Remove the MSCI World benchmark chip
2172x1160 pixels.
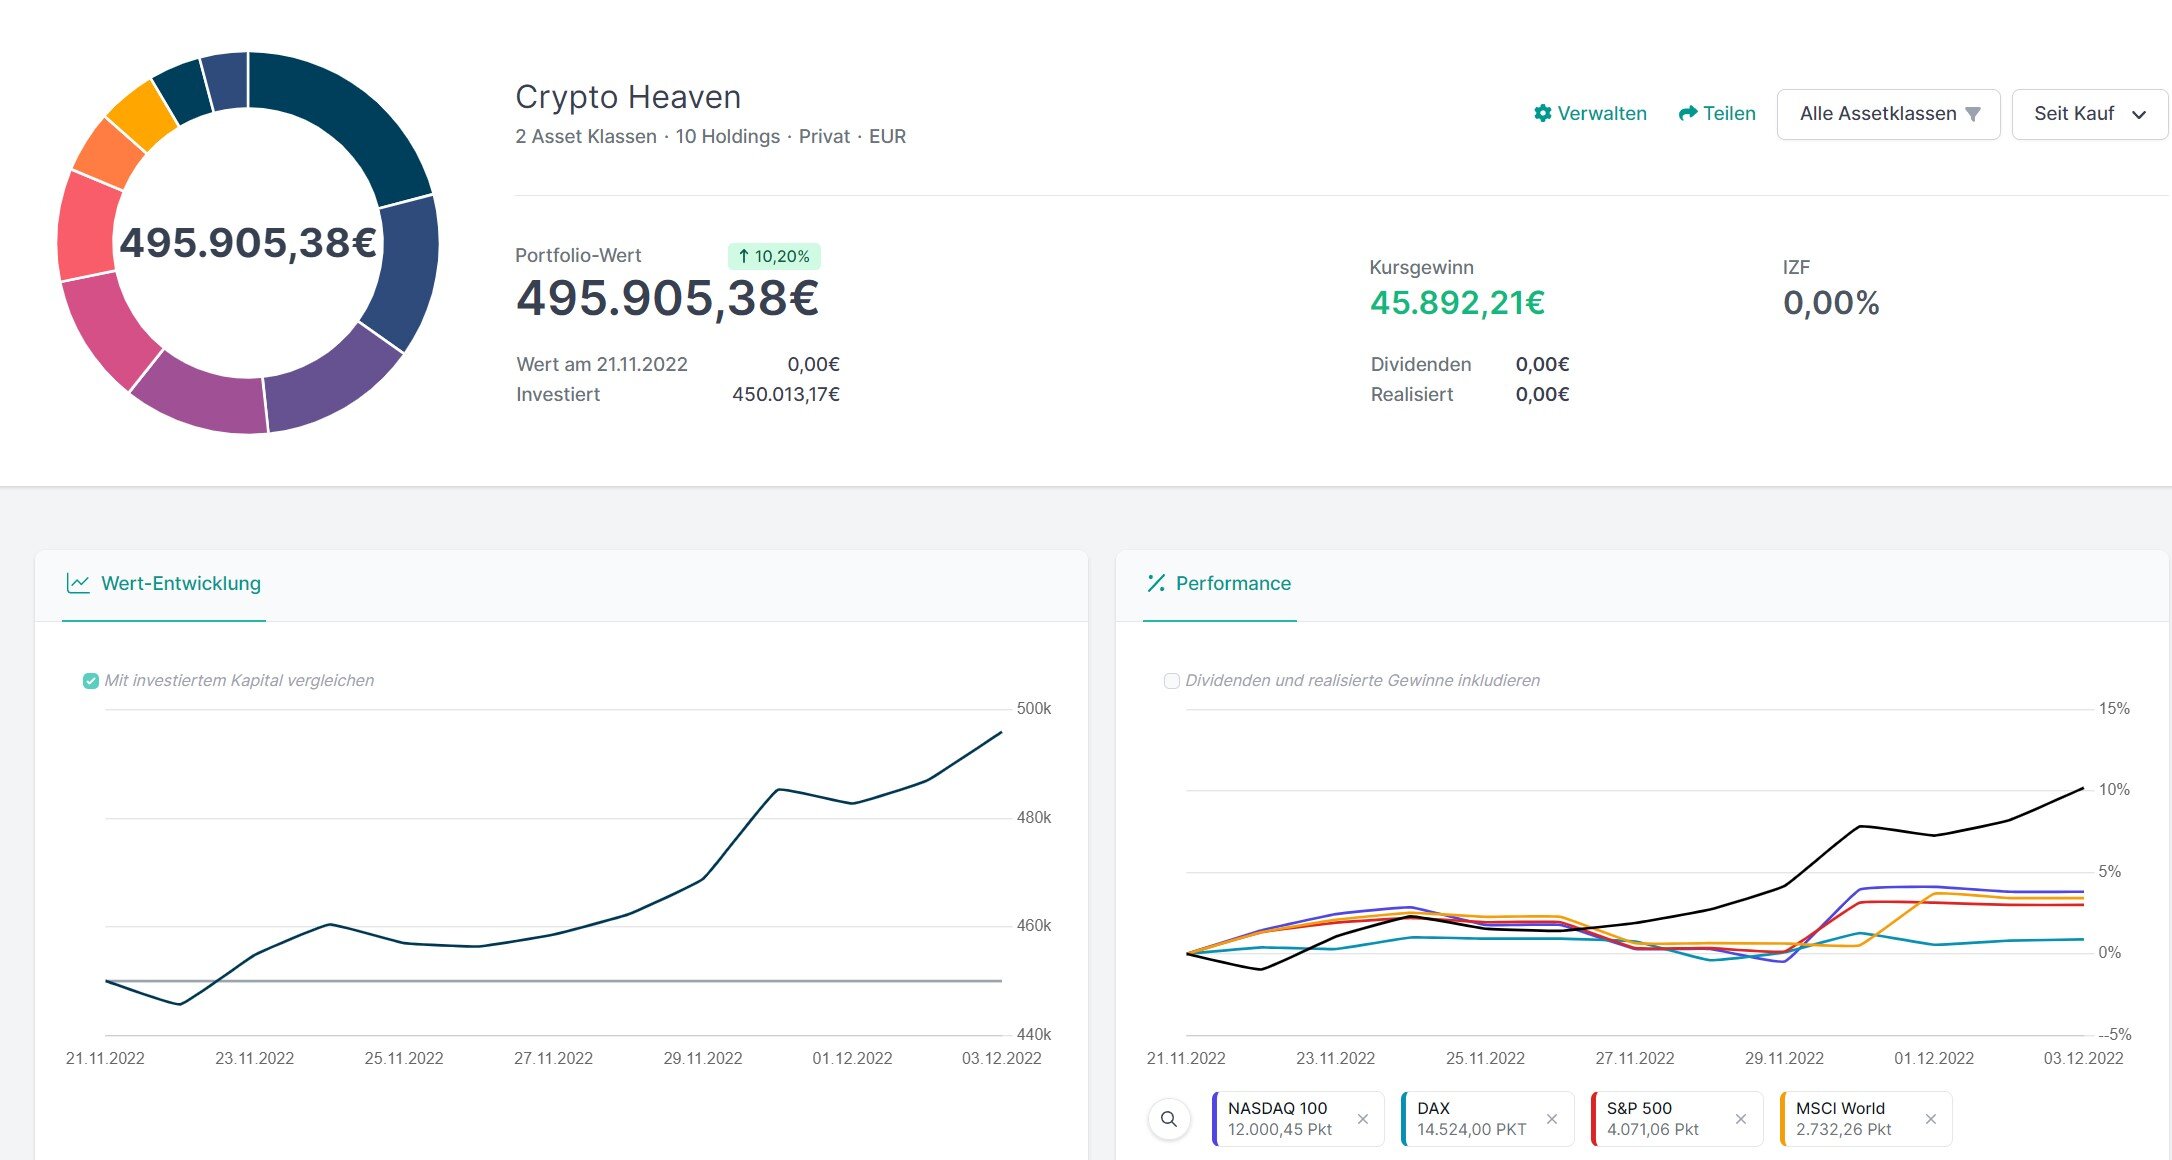(x=1930, y=1119)
